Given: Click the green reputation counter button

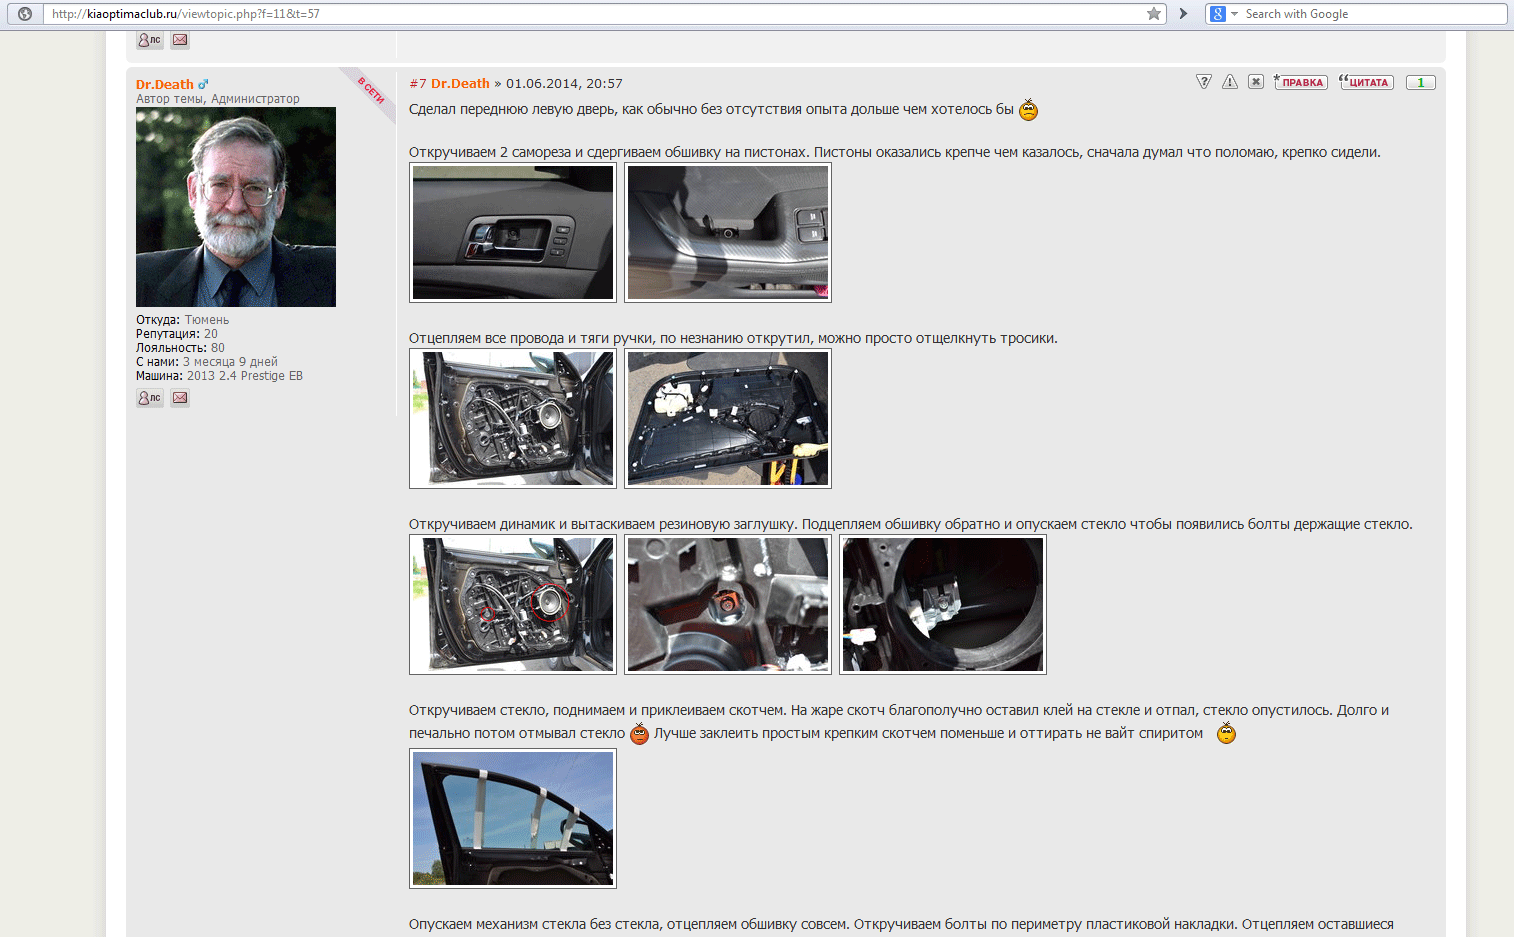Looking at the screenshot, I should coord(1420,82).
